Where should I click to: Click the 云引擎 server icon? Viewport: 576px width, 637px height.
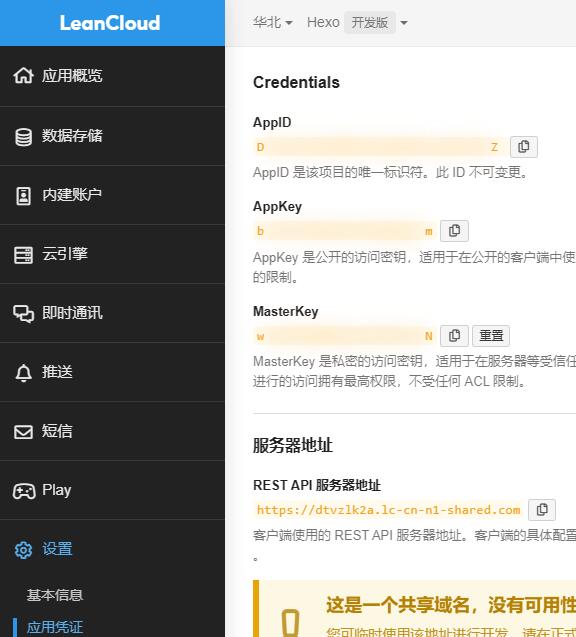[x=23, y=255]
